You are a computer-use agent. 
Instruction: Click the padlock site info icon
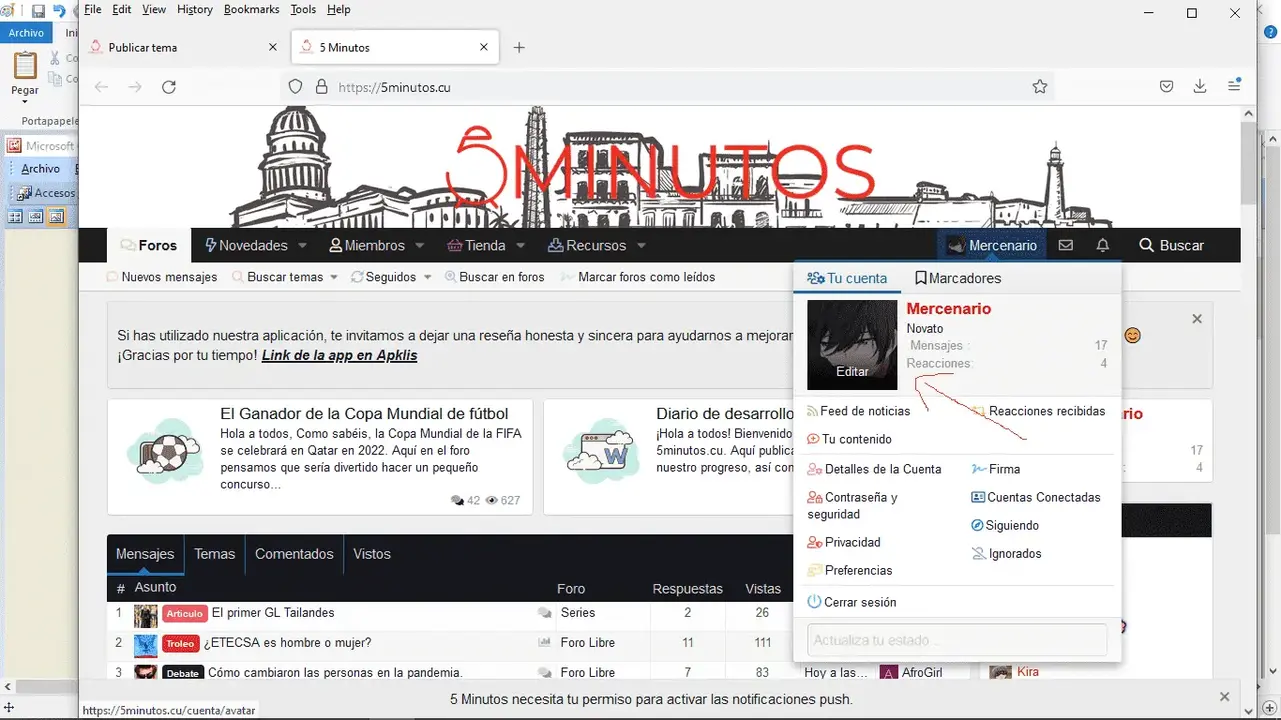pyautogui.click(x=322, y=87)
